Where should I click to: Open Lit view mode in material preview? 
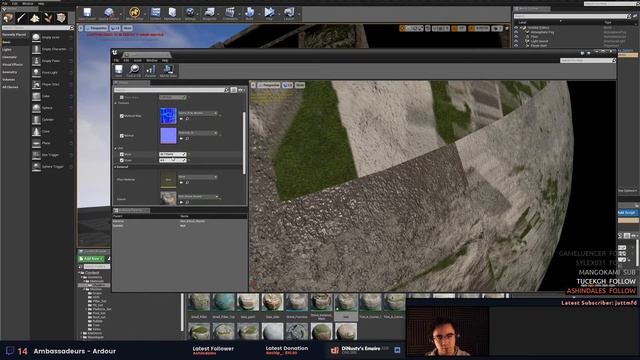(287, 85)
